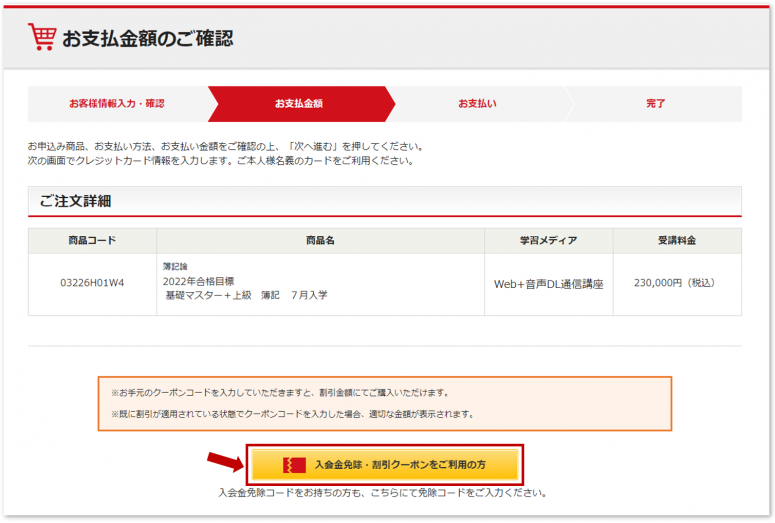Click the 学習メディア column header
The image size is (775, 523).
548,241
